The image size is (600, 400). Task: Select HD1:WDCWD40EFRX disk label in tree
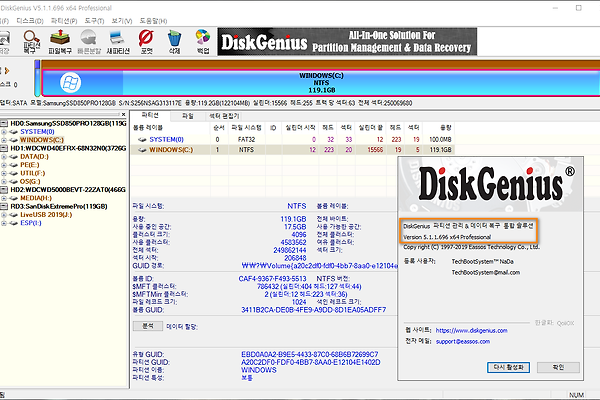click(x=68, y=148)
